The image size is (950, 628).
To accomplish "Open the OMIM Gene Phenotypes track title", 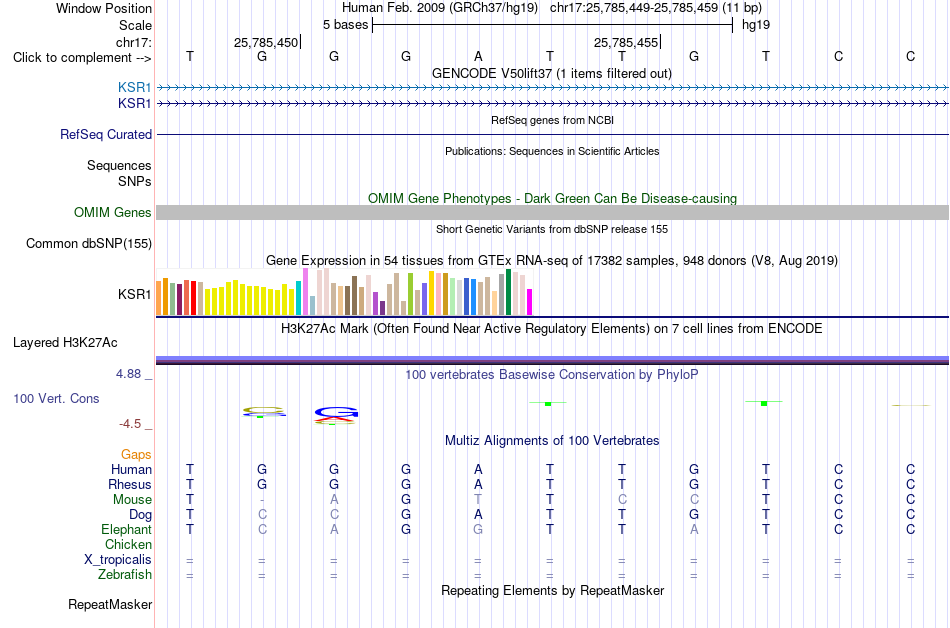I will tap(553, 199).
